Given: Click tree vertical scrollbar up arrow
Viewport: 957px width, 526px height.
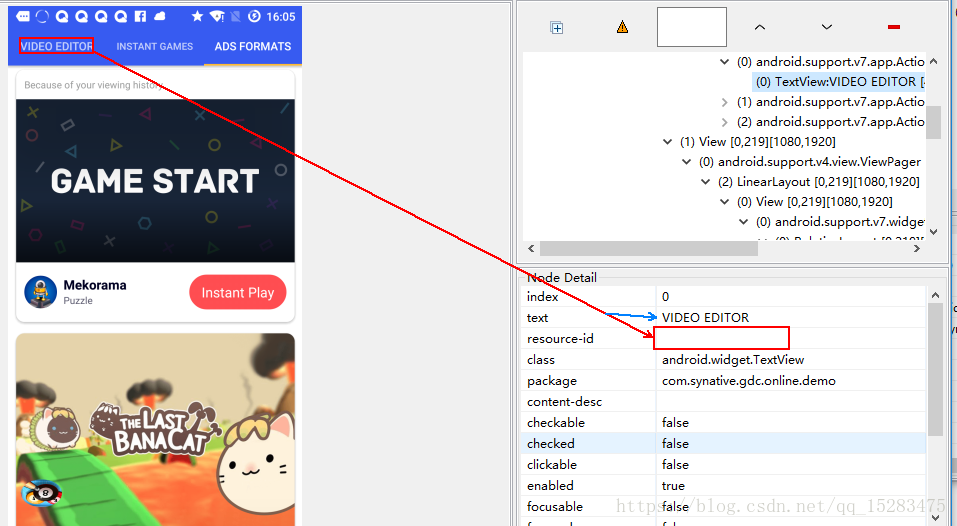Looking at the screenshot, I should tap(933, 62).
